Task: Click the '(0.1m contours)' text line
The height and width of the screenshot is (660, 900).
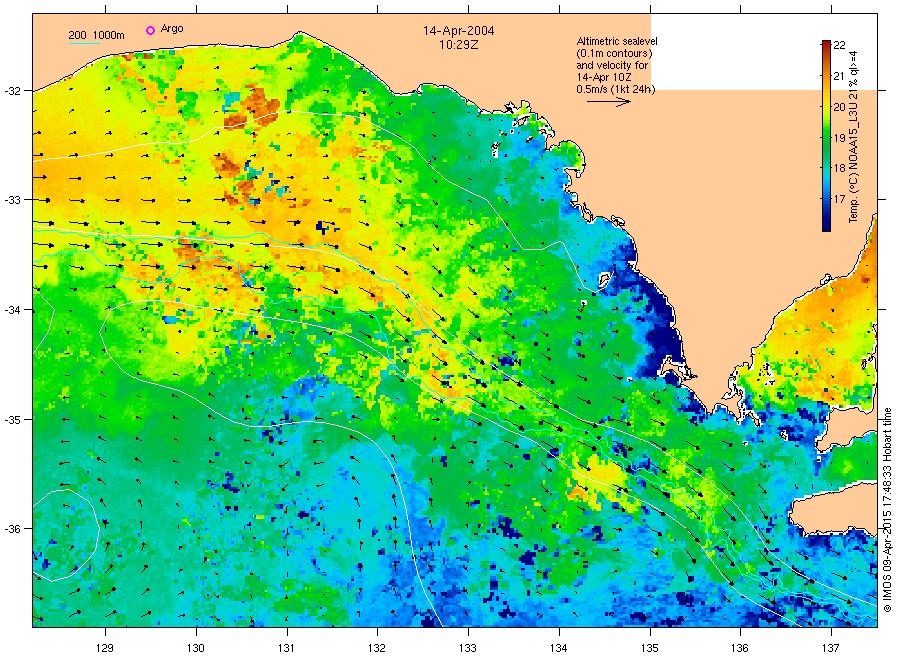Action: click(614, 53)
